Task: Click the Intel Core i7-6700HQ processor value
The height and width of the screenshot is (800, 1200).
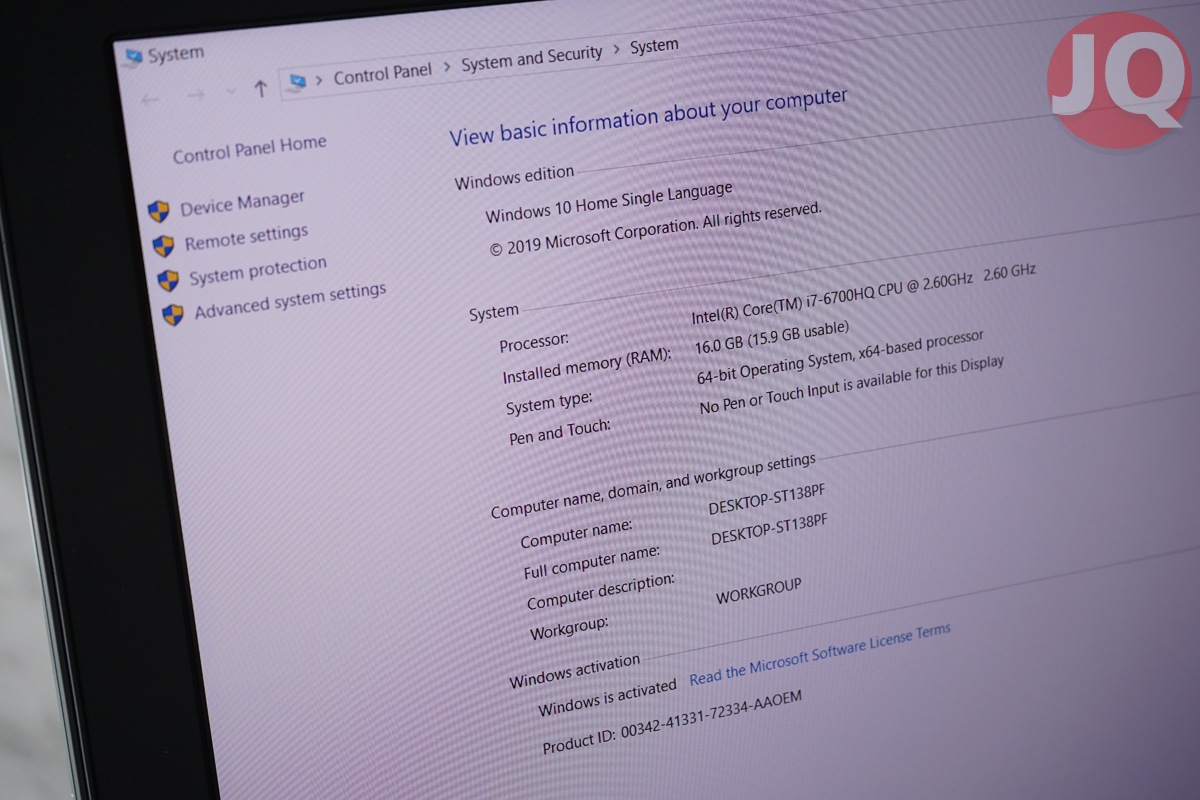Action: tap(863, 292)
